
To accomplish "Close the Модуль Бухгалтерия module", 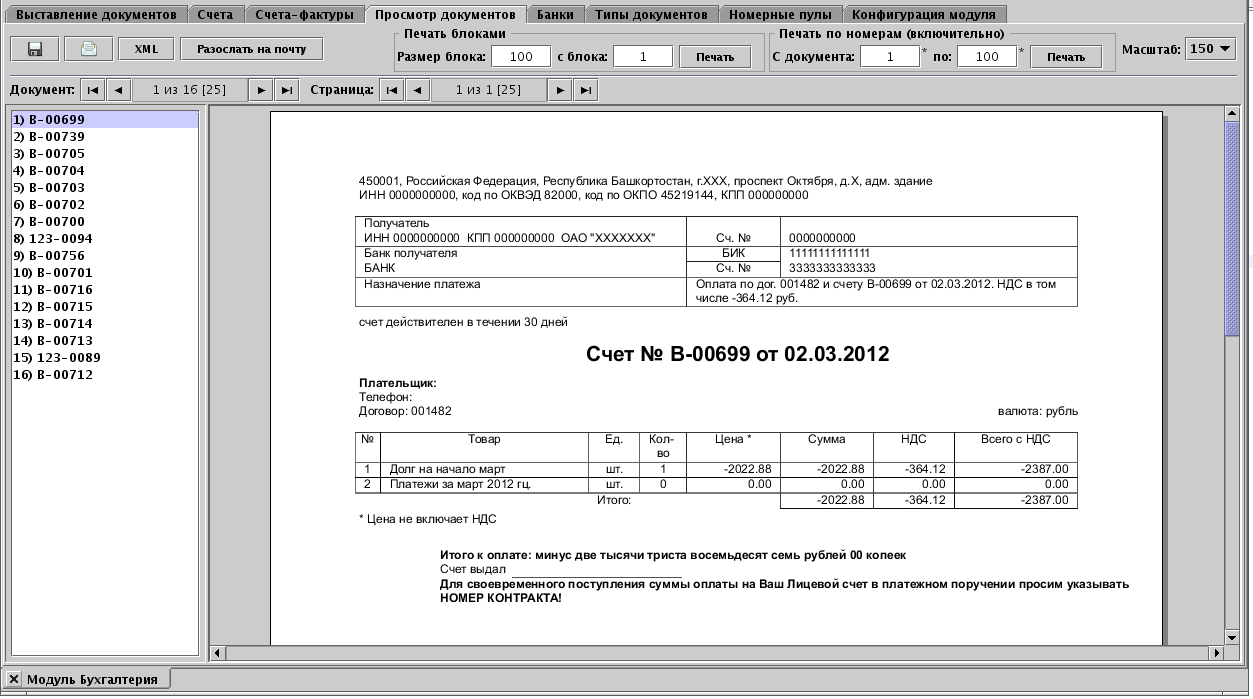I will click(x=14, y=679).
